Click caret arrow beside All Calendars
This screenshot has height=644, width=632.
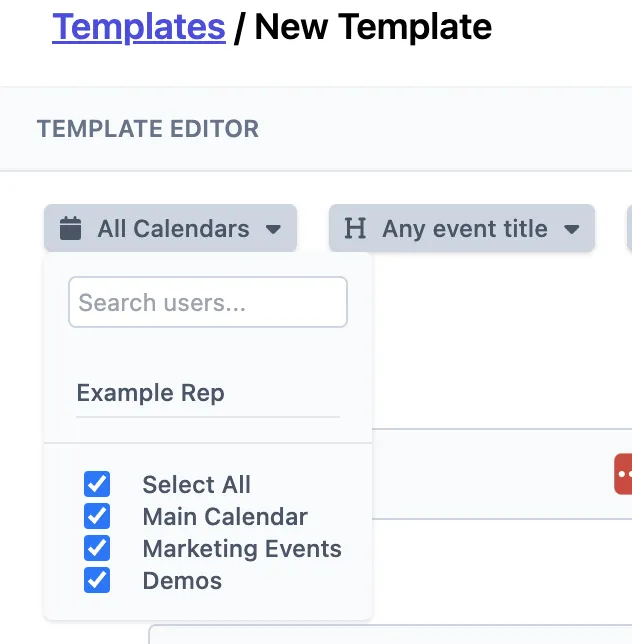273,229
